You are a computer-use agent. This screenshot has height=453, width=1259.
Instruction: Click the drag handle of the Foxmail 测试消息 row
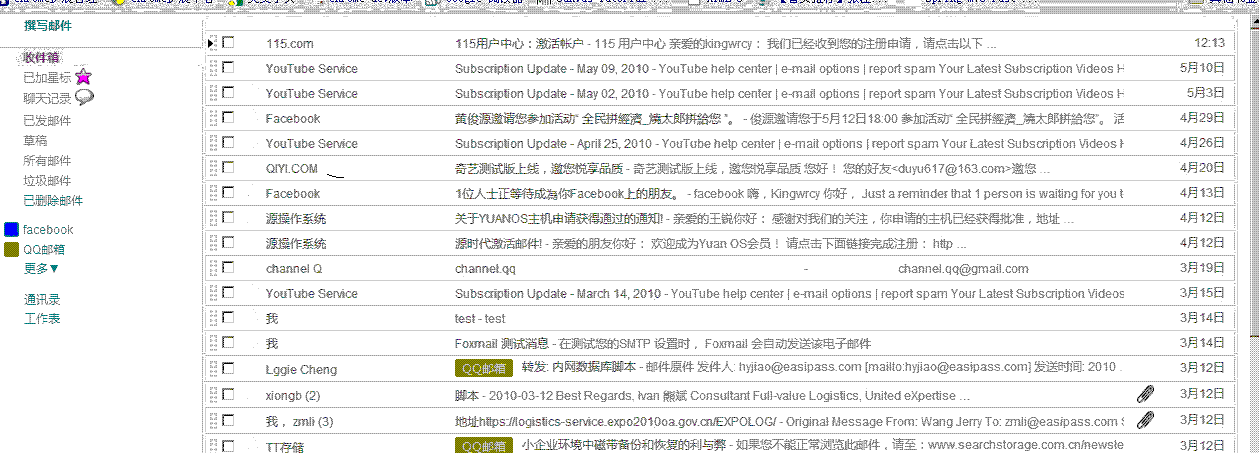tap(212, 343)
